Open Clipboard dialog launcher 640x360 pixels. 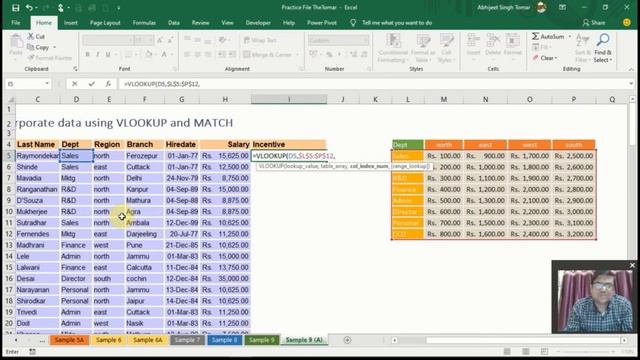pyautogui.click(x=75, y=69)
